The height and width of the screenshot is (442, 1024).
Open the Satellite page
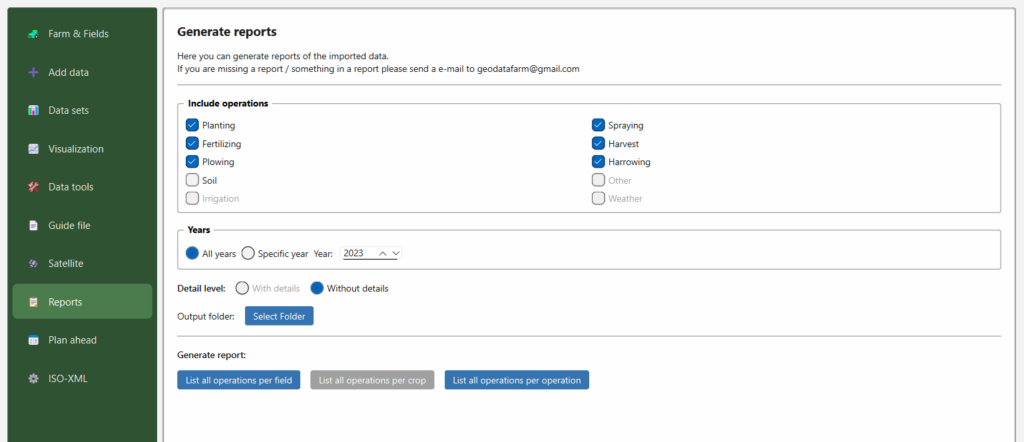click(x=82, y=264)
